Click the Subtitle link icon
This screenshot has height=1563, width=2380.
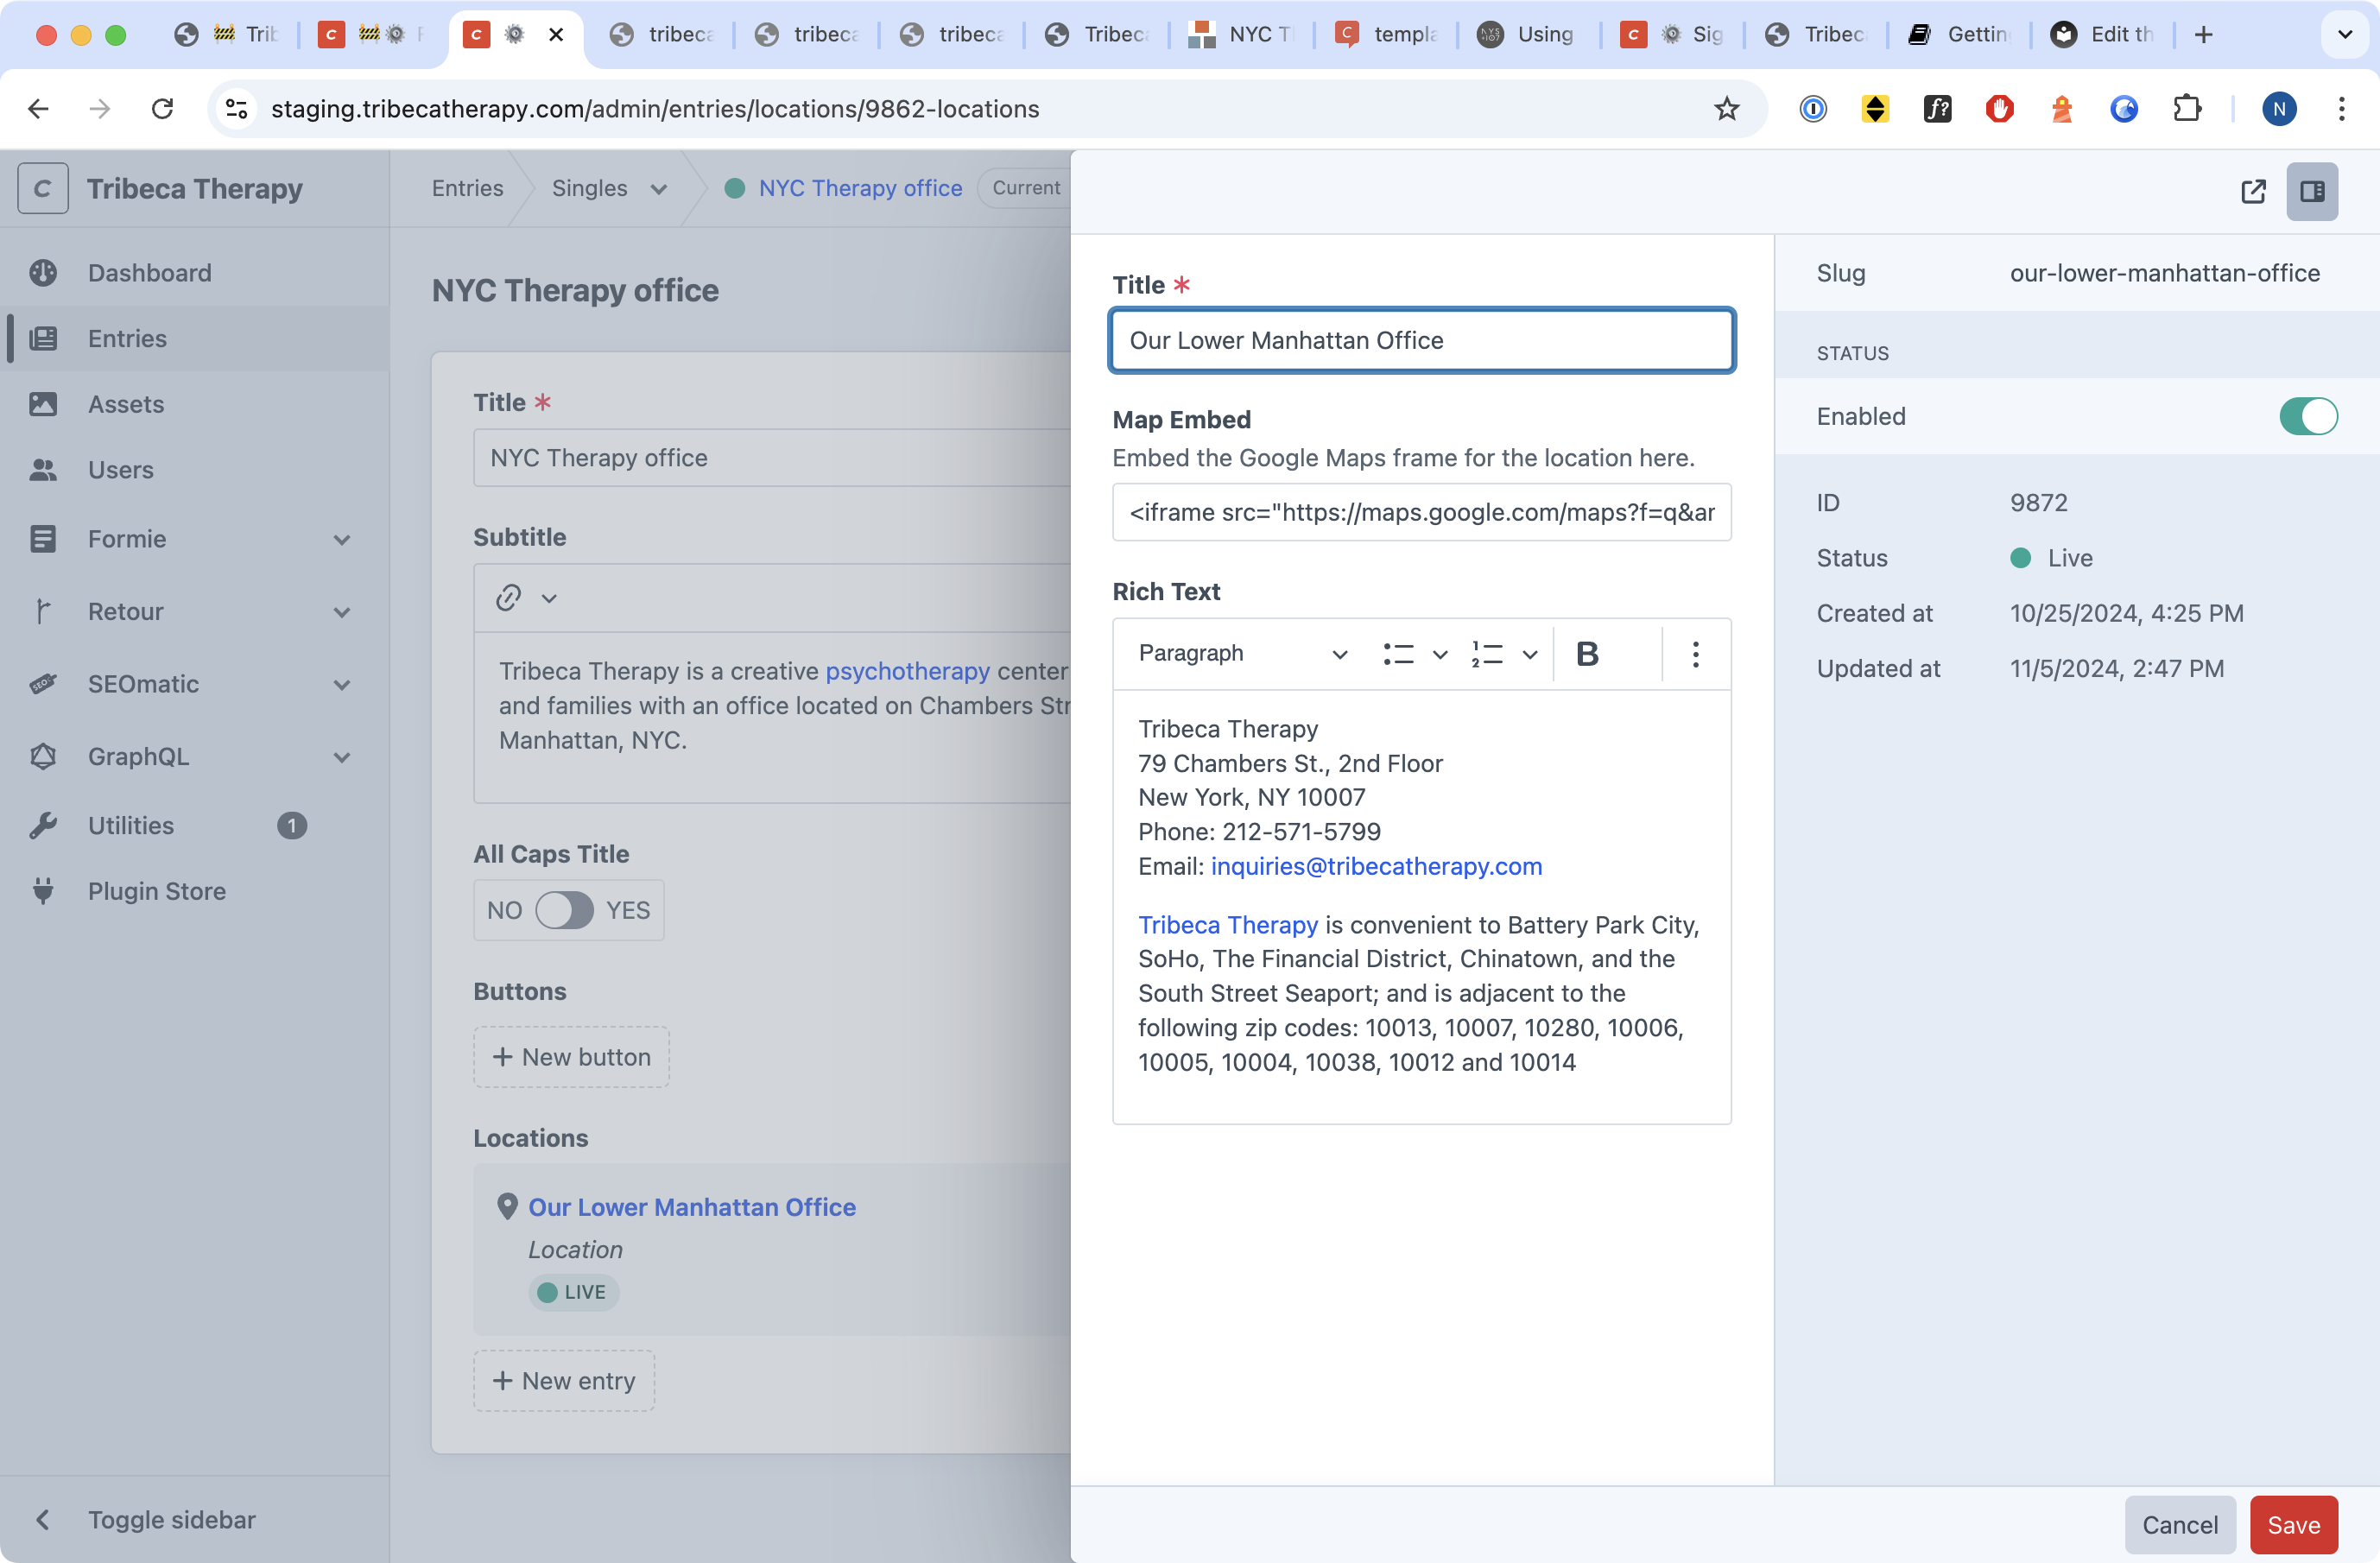click(x=508, y=598)
